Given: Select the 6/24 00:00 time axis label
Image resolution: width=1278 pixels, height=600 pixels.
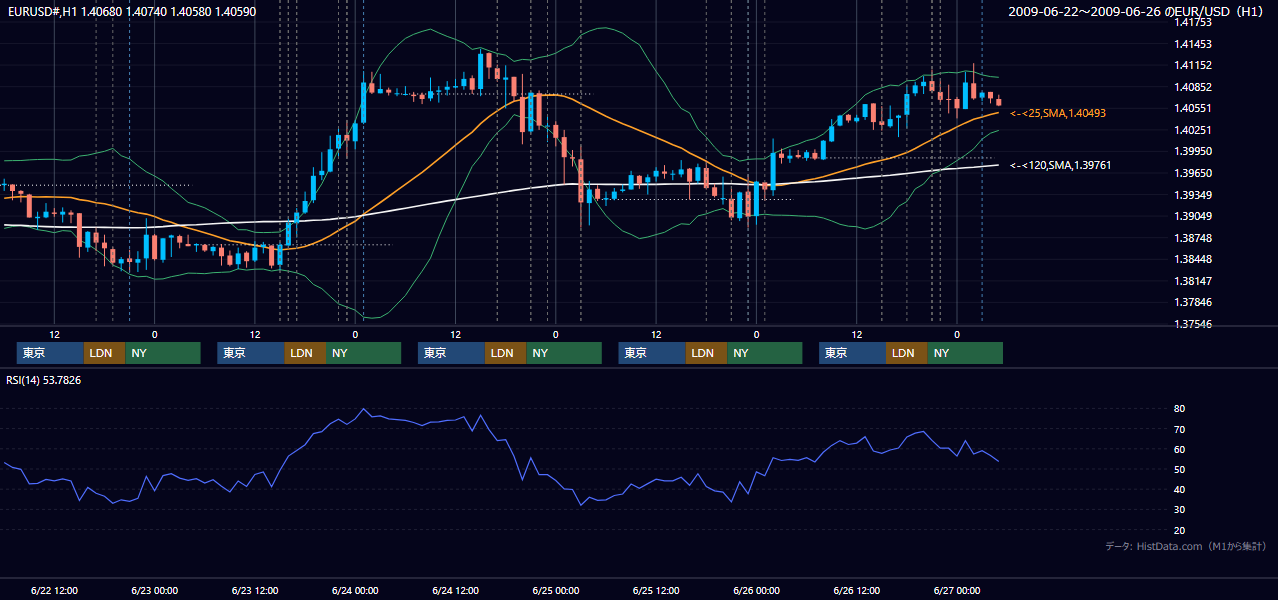Looking at the screenshot, I should 355,590.
